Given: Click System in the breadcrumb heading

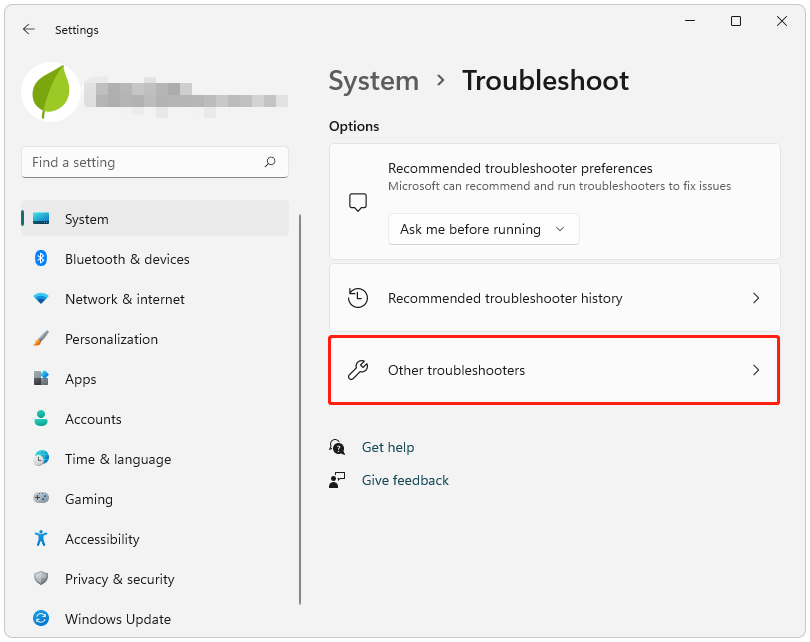Looking at the screenshot, I should [x=373, y=81].
